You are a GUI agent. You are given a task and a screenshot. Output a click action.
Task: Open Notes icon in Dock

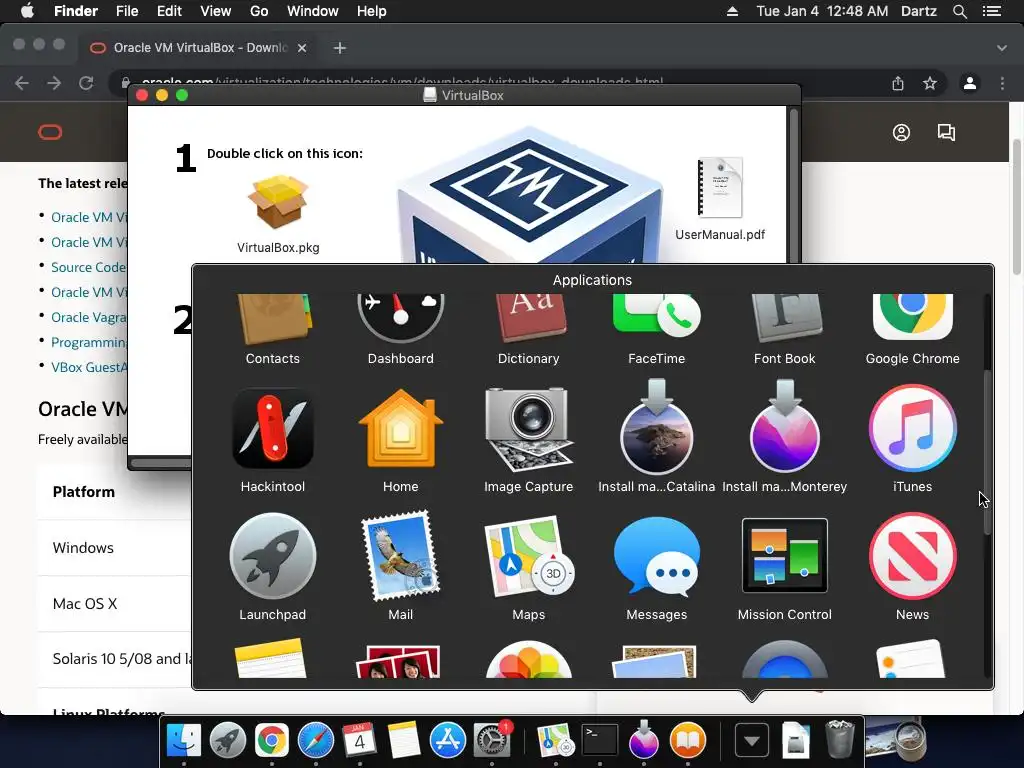click(x=404, y=740)
